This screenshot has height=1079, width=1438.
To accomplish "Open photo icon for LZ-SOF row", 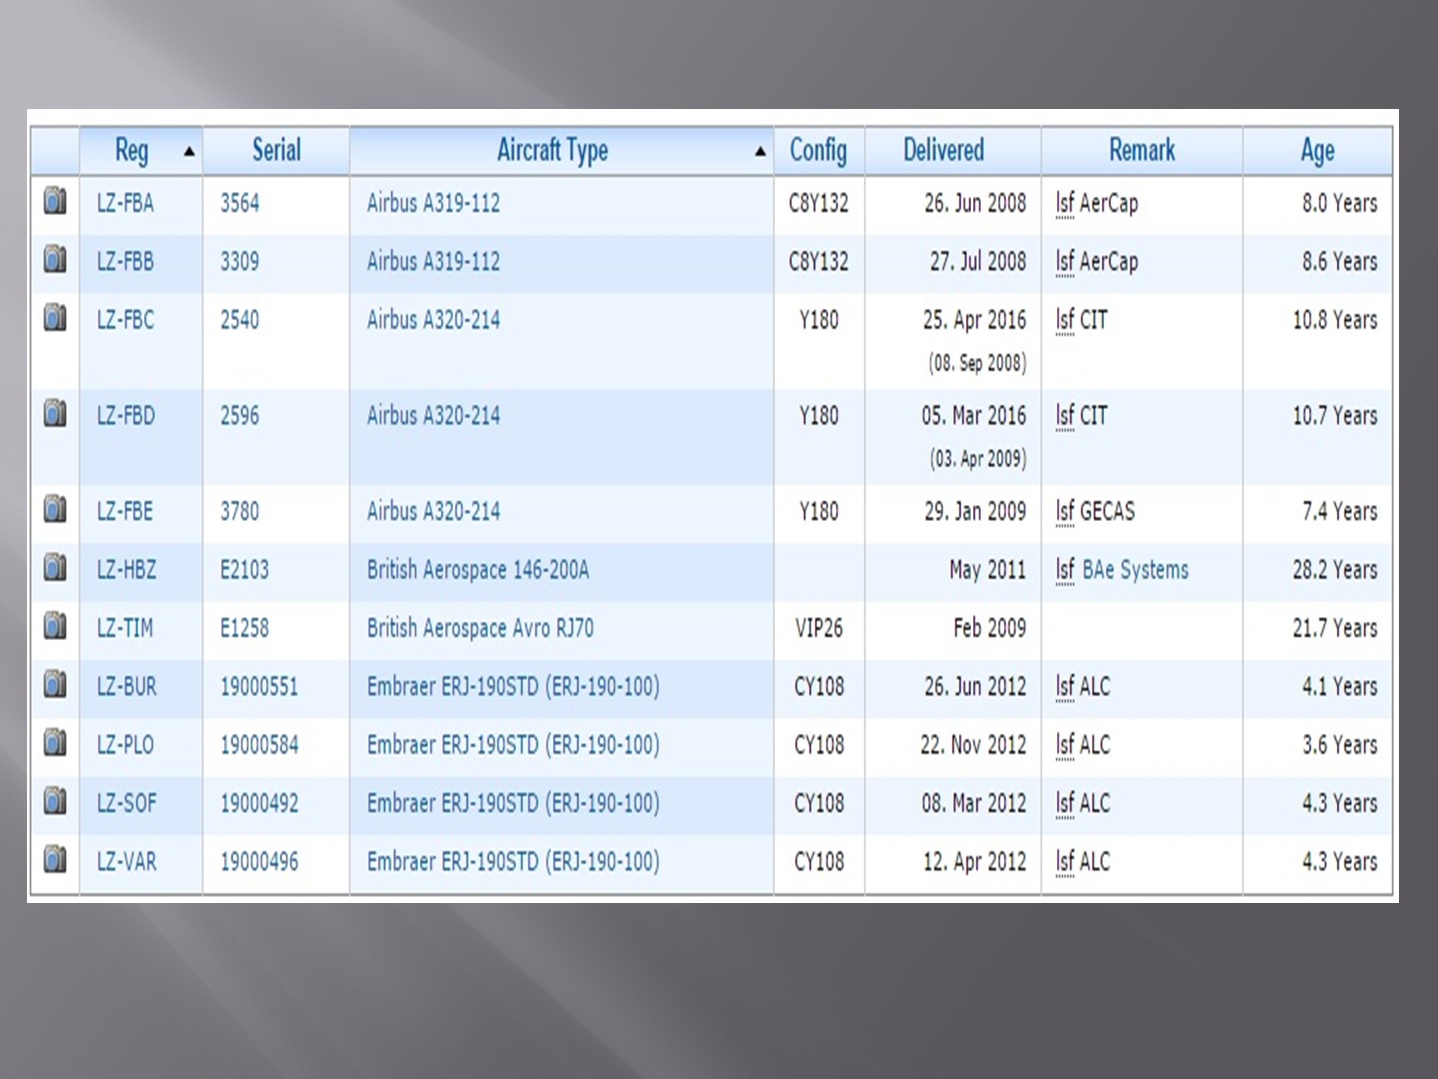I will (x=55, y=801).
